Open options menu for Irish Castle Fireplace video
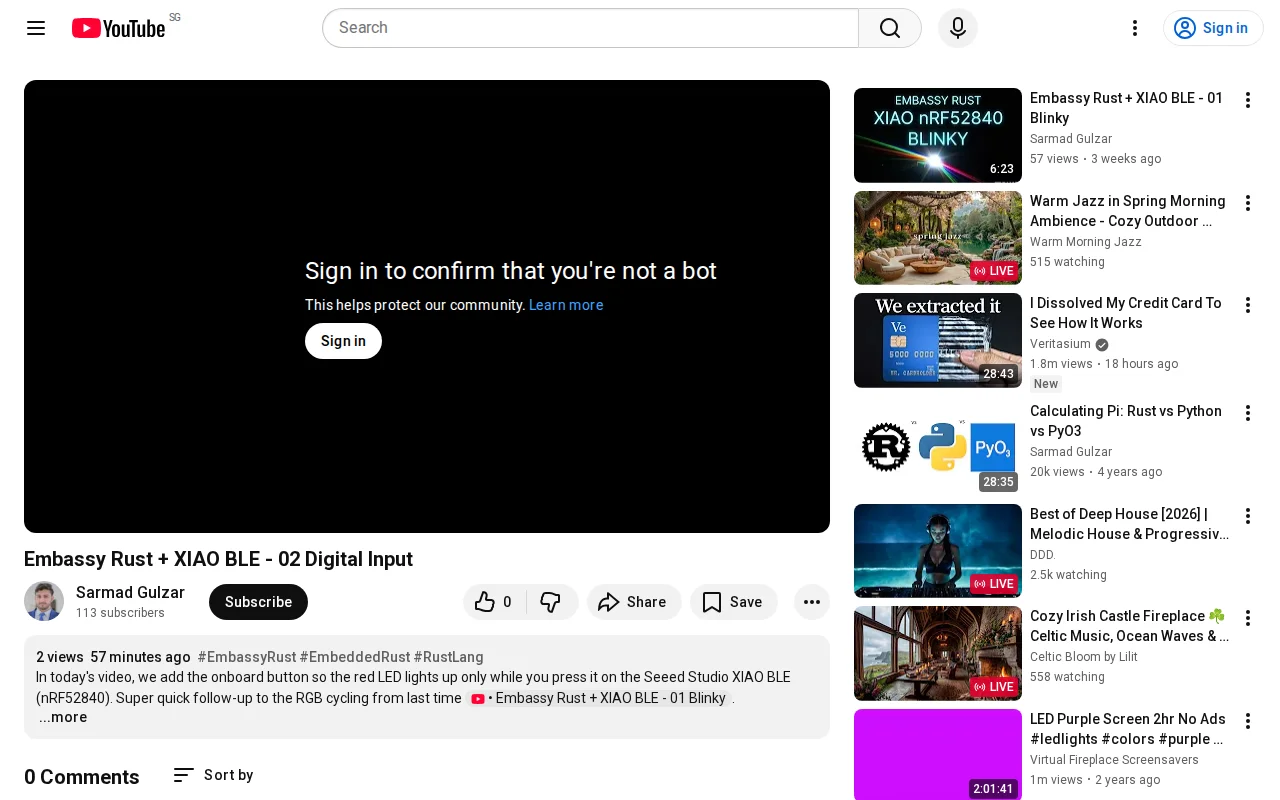The image size is (1280, 800). click(x=1248, y=618)
